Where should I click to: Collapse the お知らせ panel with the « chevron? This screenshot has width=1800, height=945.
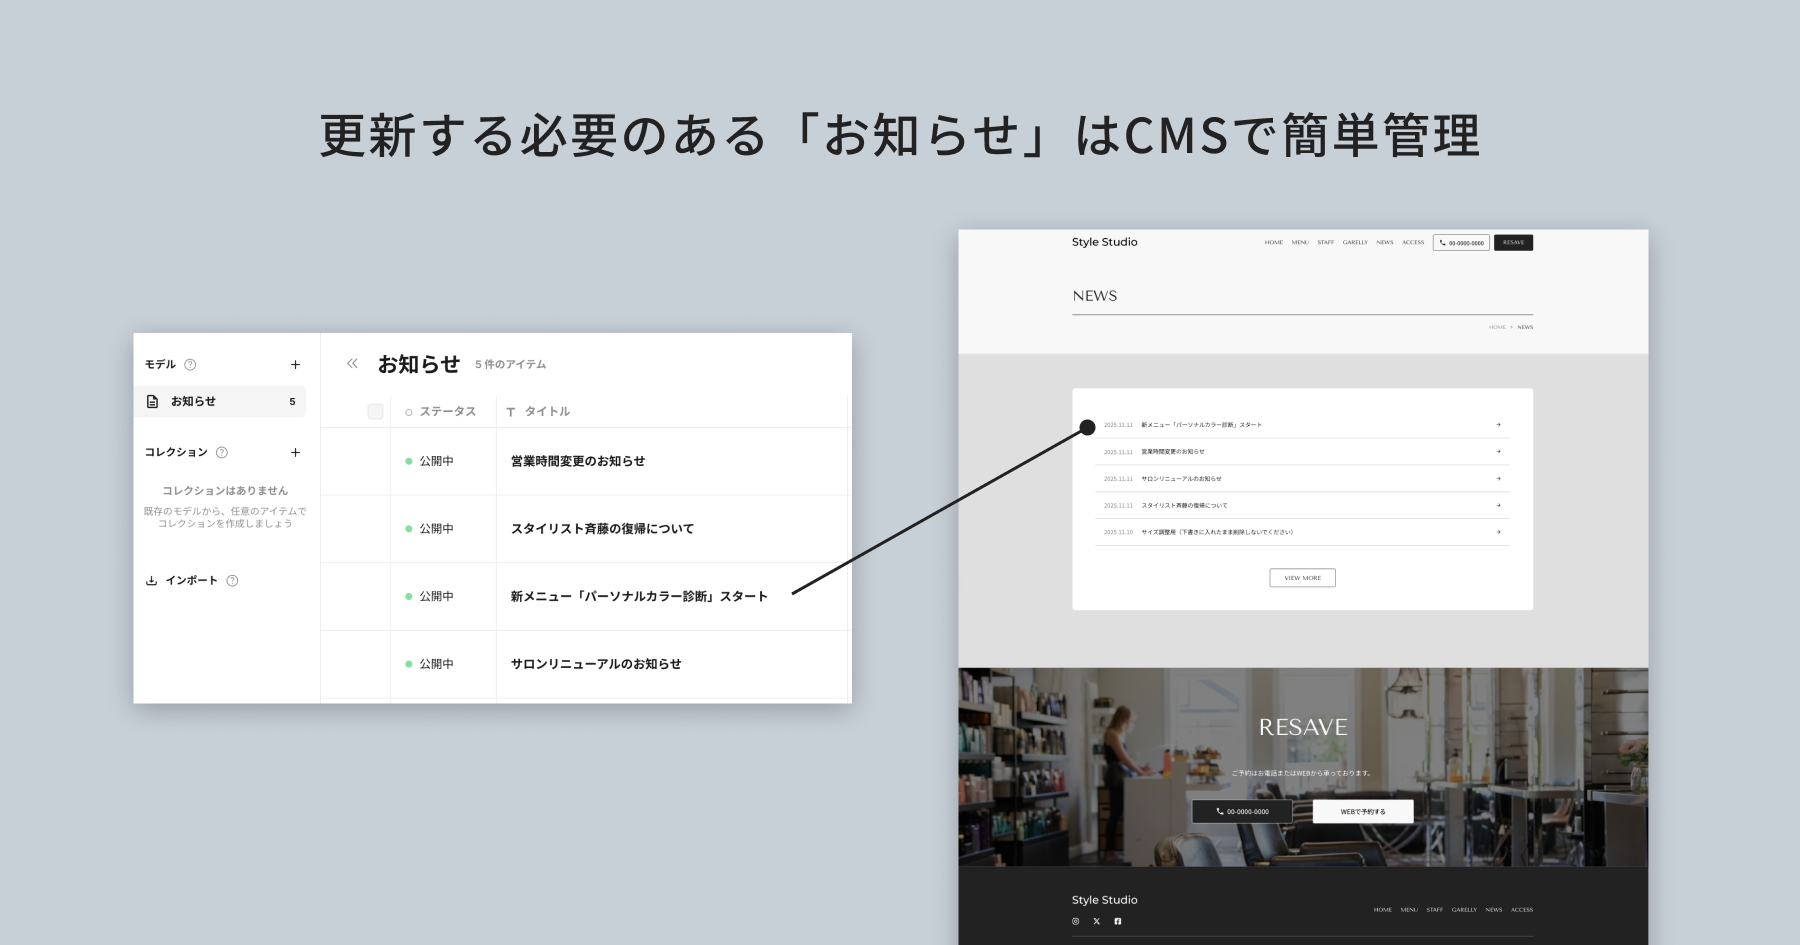click(x=352, y=364)
